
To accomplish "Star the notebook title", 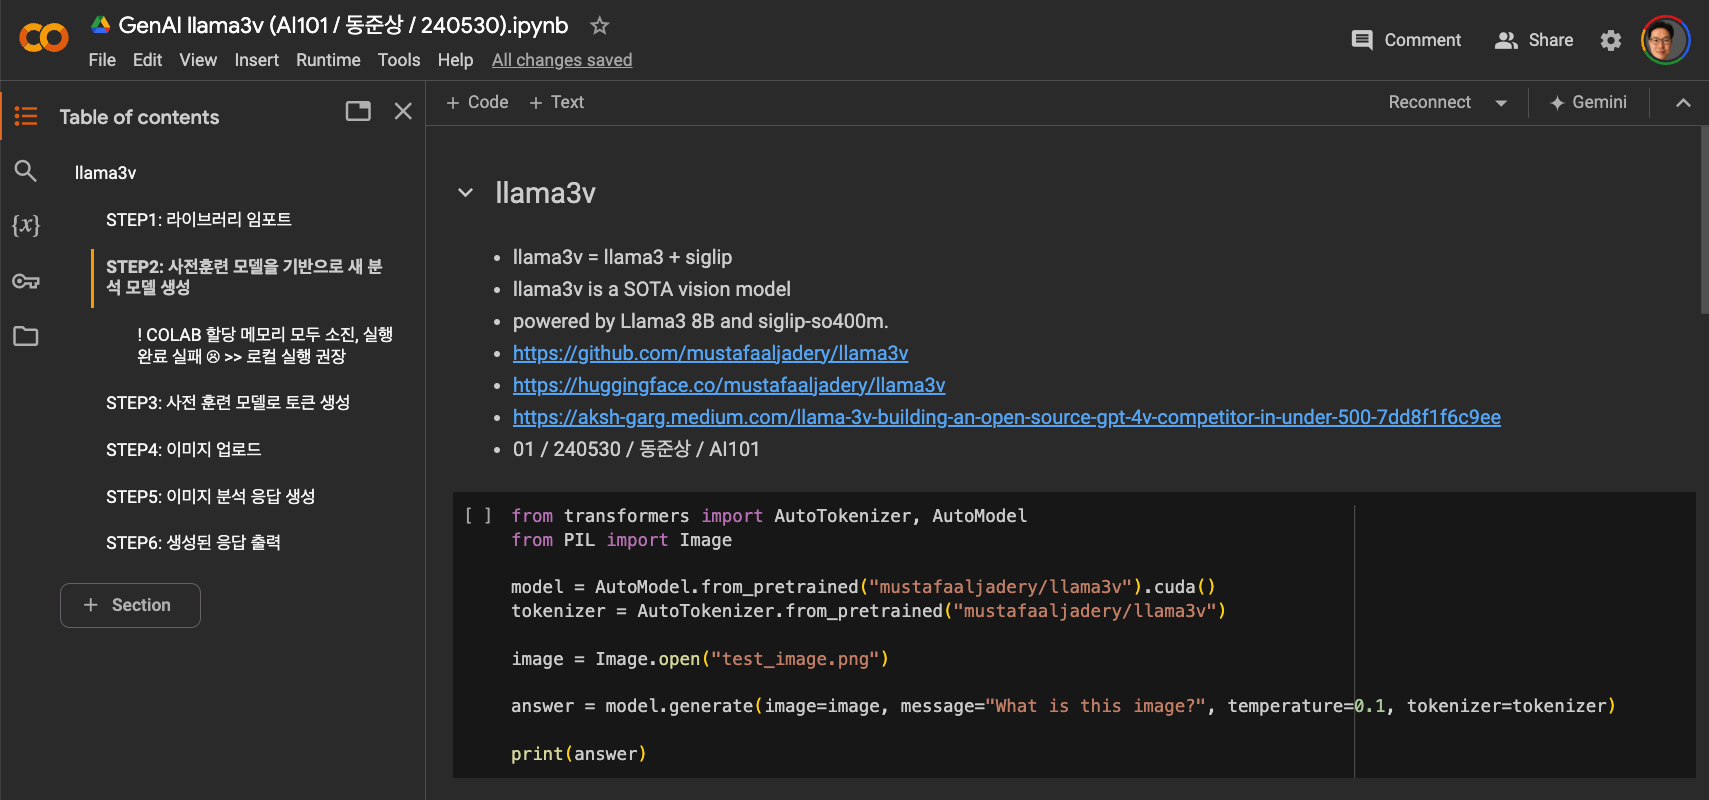I will coord(599,26).
